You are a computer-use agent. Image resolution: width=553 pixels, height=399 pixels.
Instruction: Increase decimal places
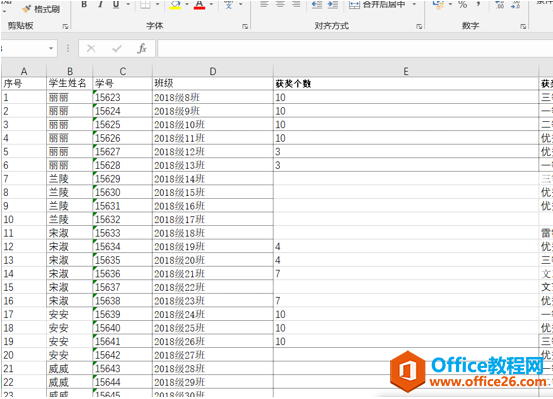tap(500, 4)
